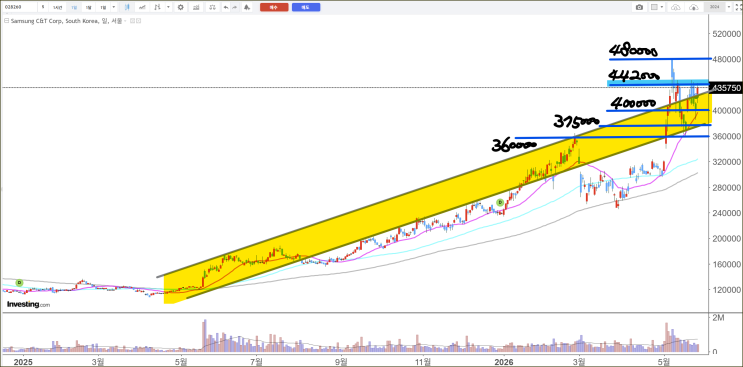Open chart settings via gear icon
This screenshot has width=743, height=367.
point(181,7)
